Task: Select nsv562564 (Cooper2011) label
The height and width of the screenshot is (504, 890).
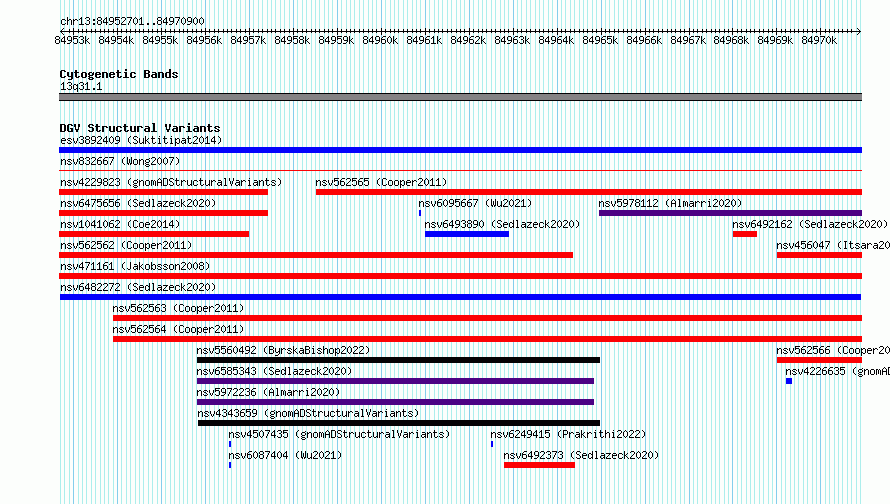Action: 178,329
